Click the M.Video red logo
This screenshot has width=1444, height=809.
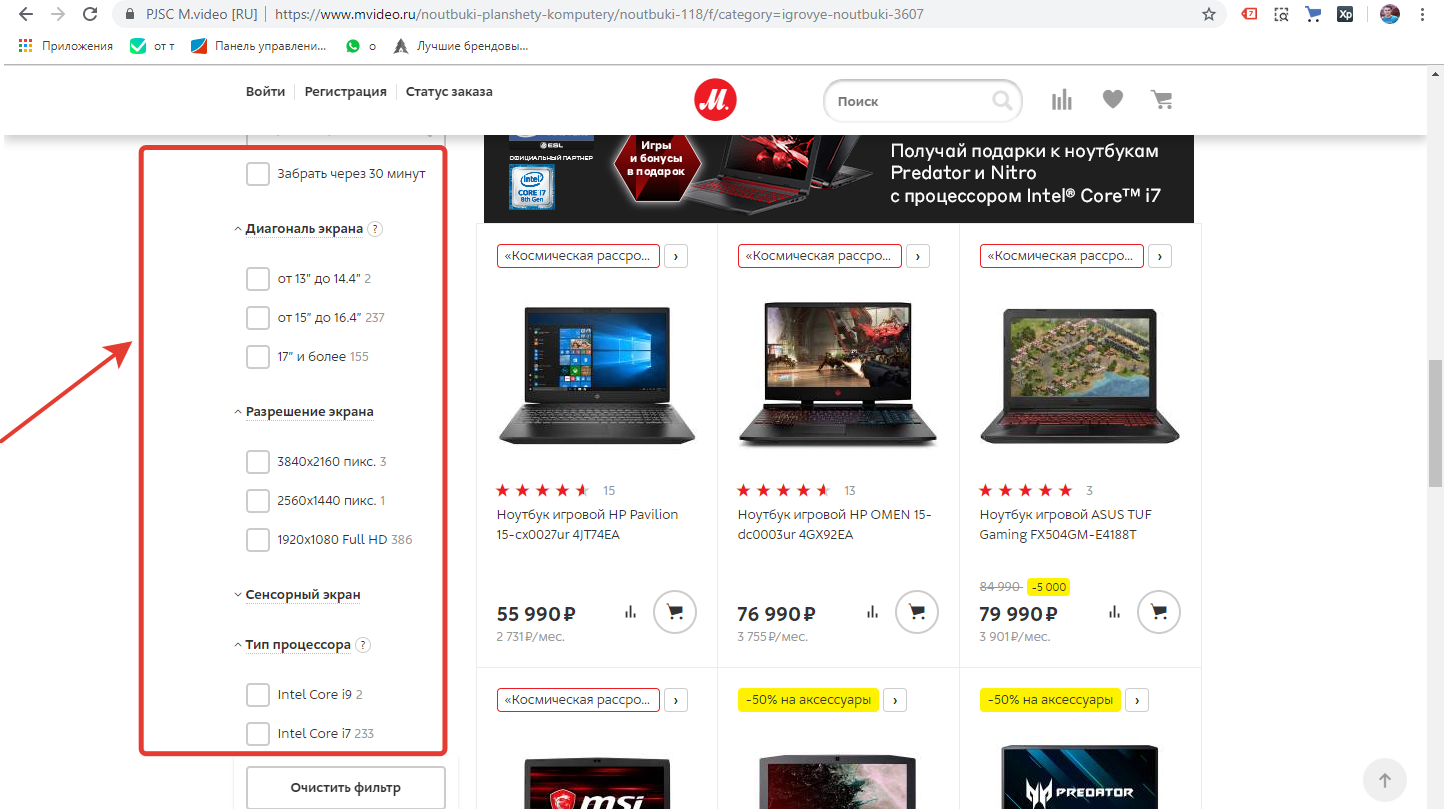[715, 99]
